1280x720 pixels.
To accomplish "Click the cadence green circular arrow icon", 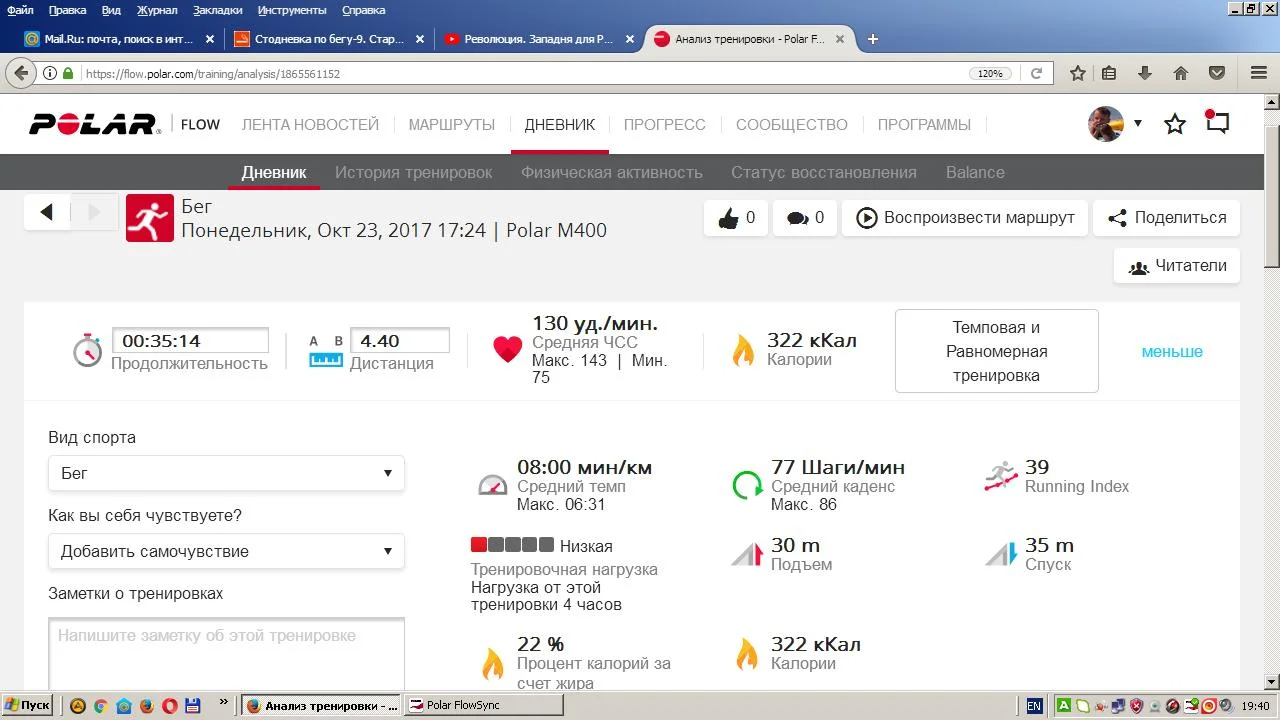I will click(748, 485).
